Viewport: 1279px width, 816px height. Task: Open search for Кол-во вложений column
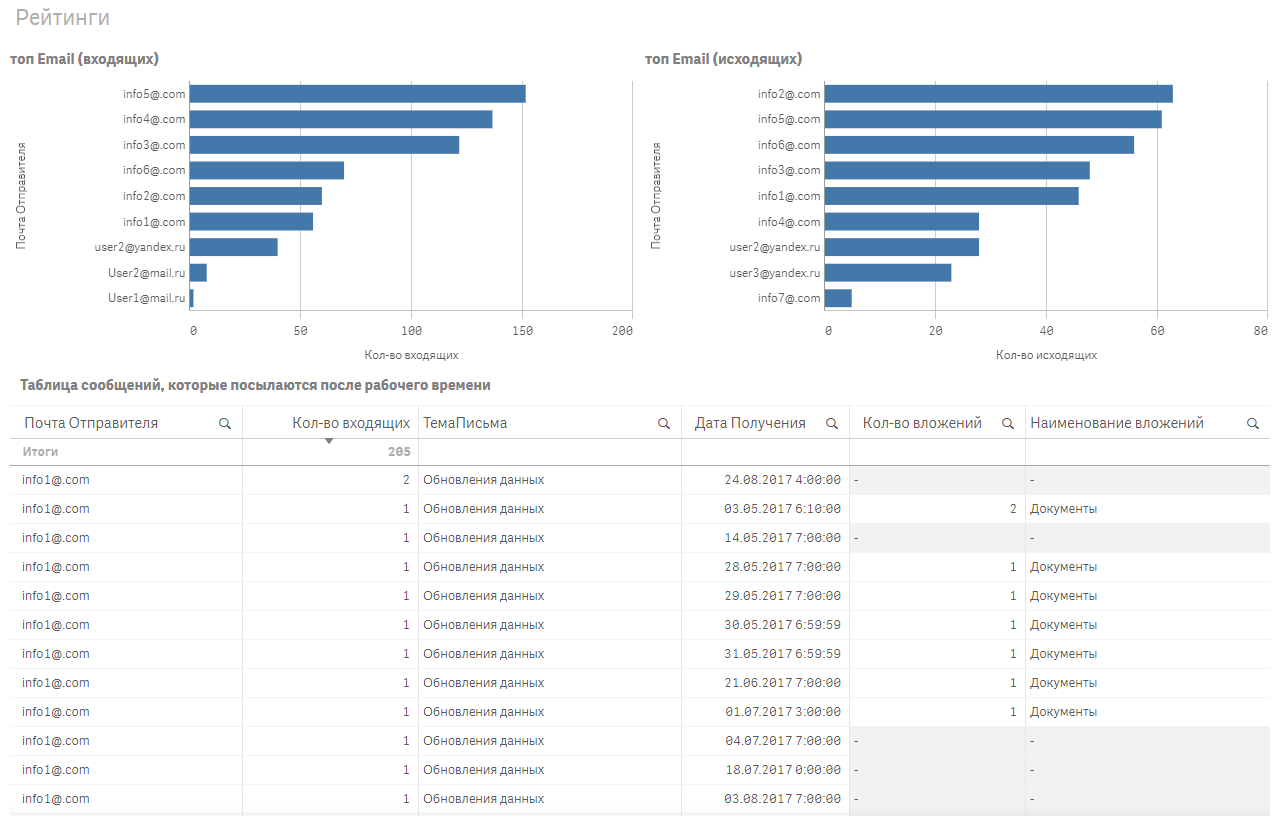coord(1007,424)
